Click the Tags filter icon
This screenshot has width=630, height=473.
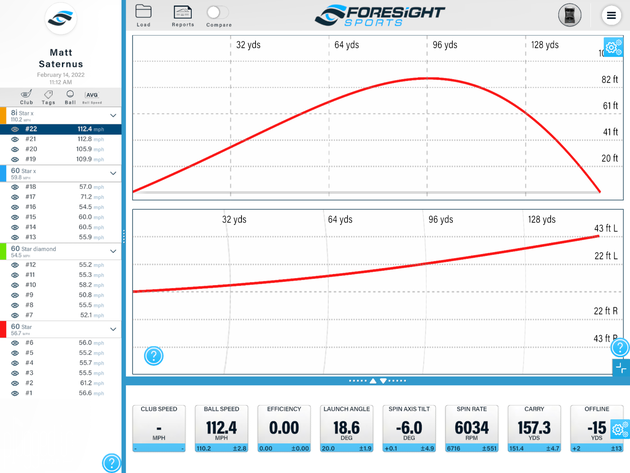tap(48, 96)
